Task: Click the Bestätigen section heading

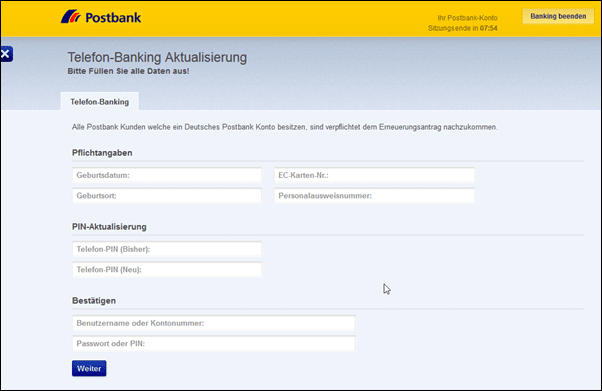Action: coord(94,300)
